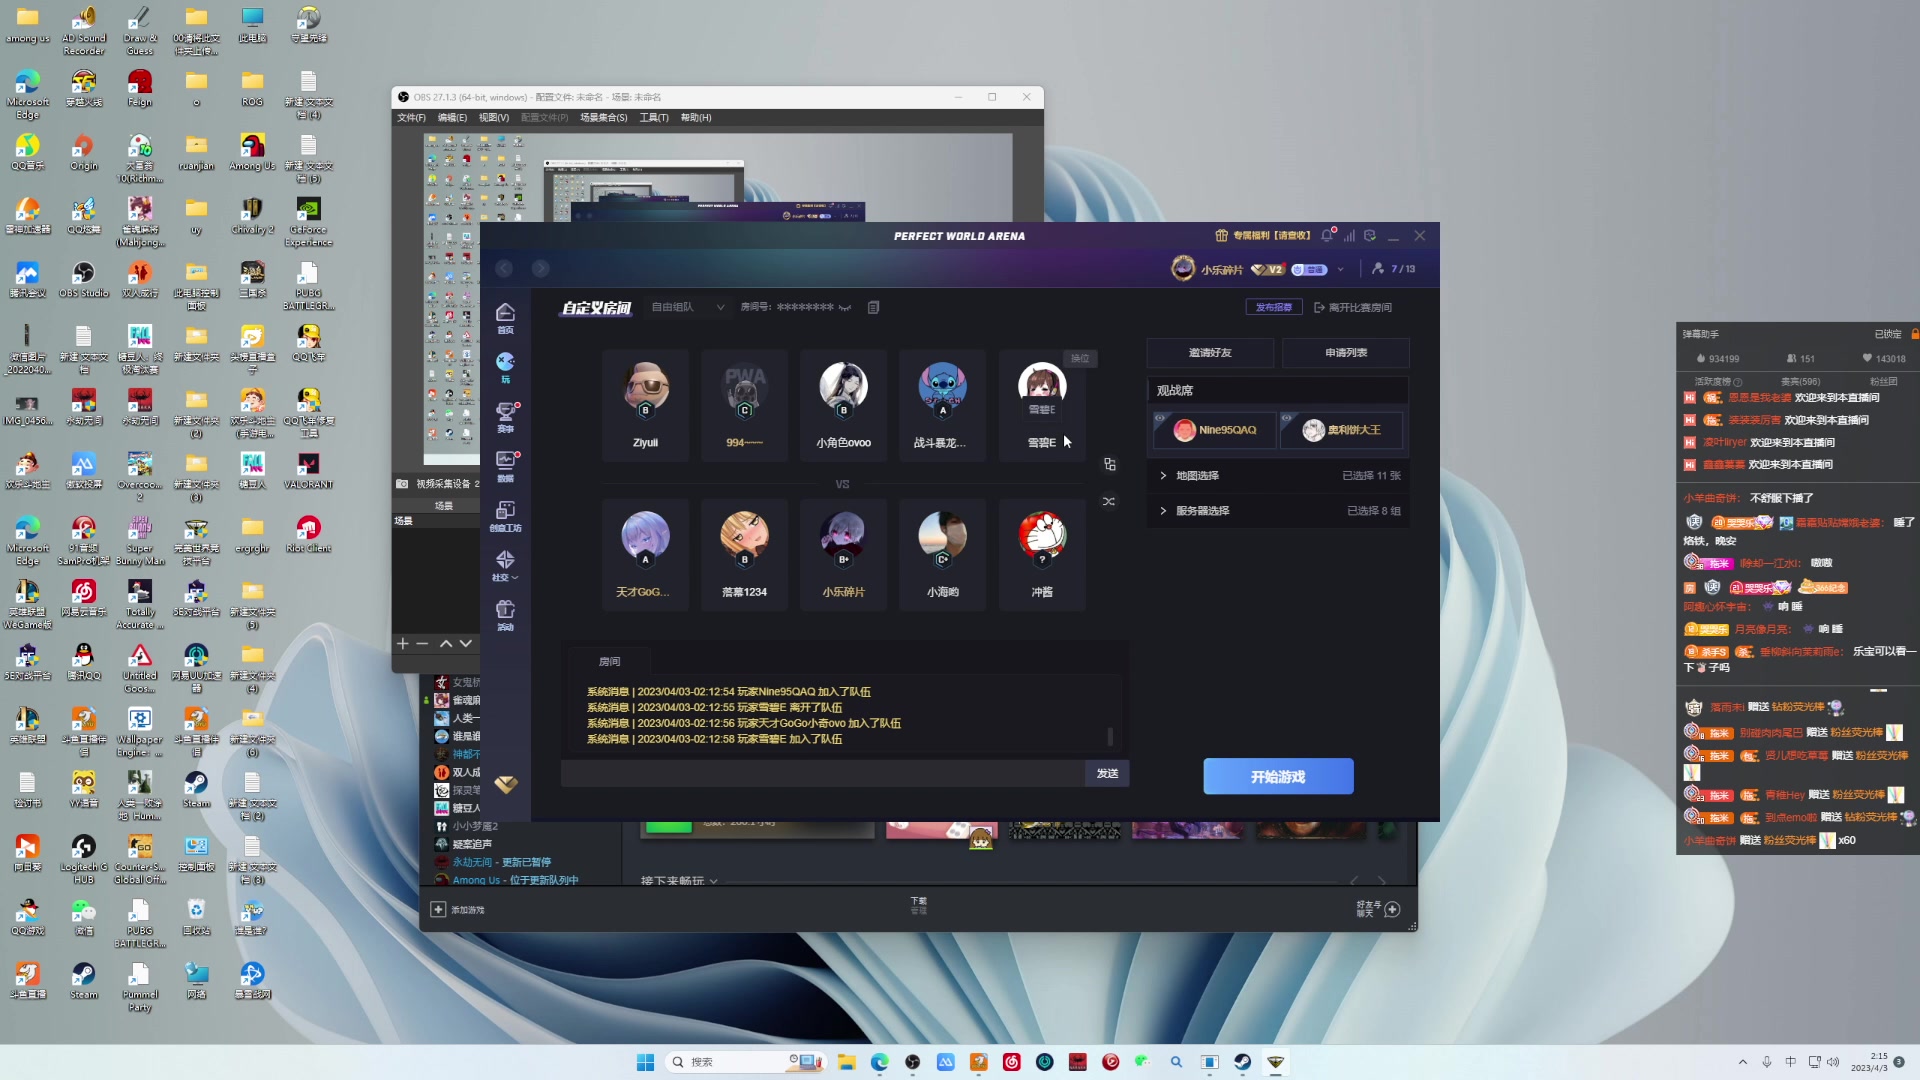
Task: Click the 开始游戏 start game button
Action: coord(1278,777)
